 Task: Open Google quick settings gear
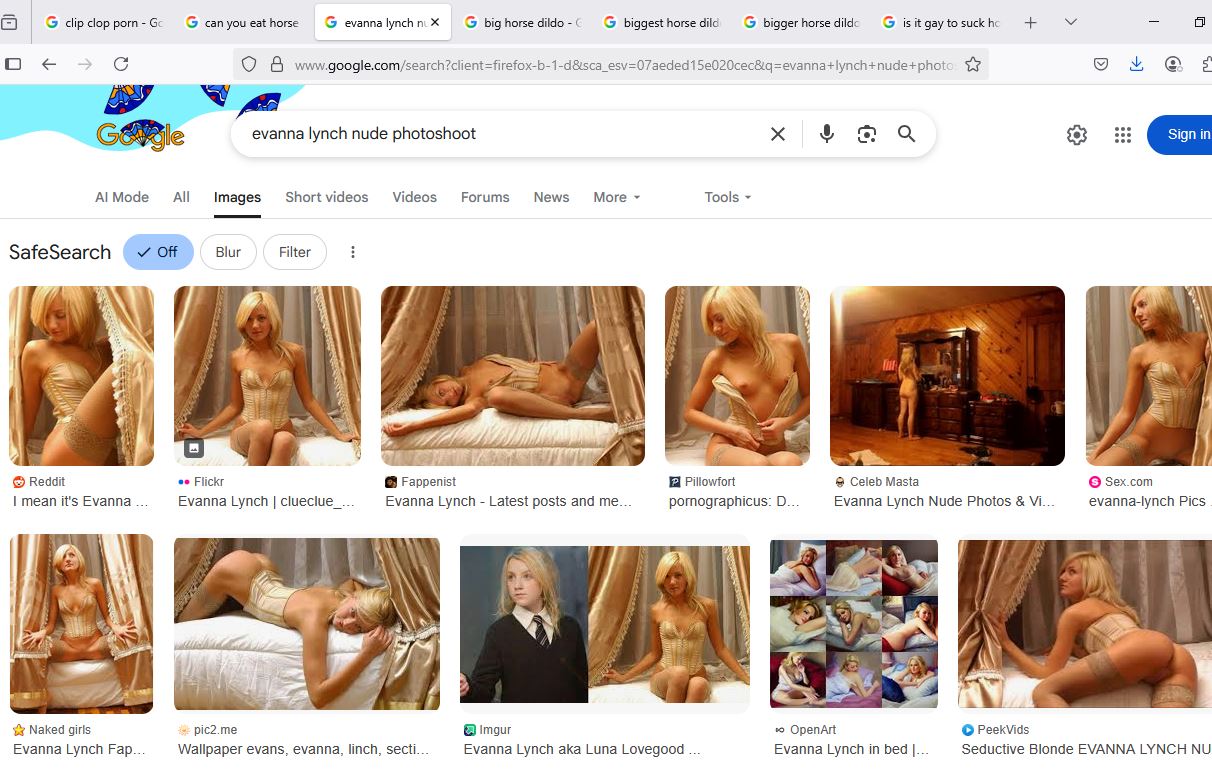[x=1077, y=135]
